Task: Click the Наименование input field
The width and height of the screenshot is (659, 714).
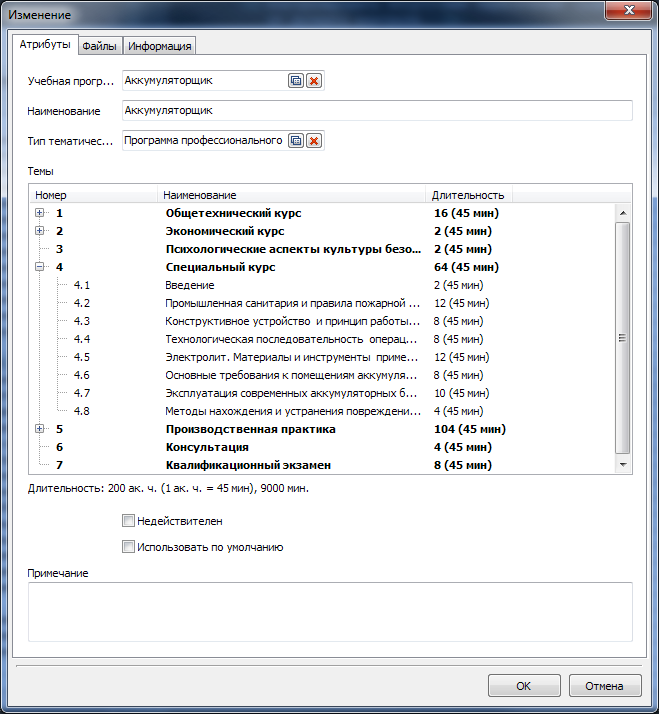Action: (377, 111)
